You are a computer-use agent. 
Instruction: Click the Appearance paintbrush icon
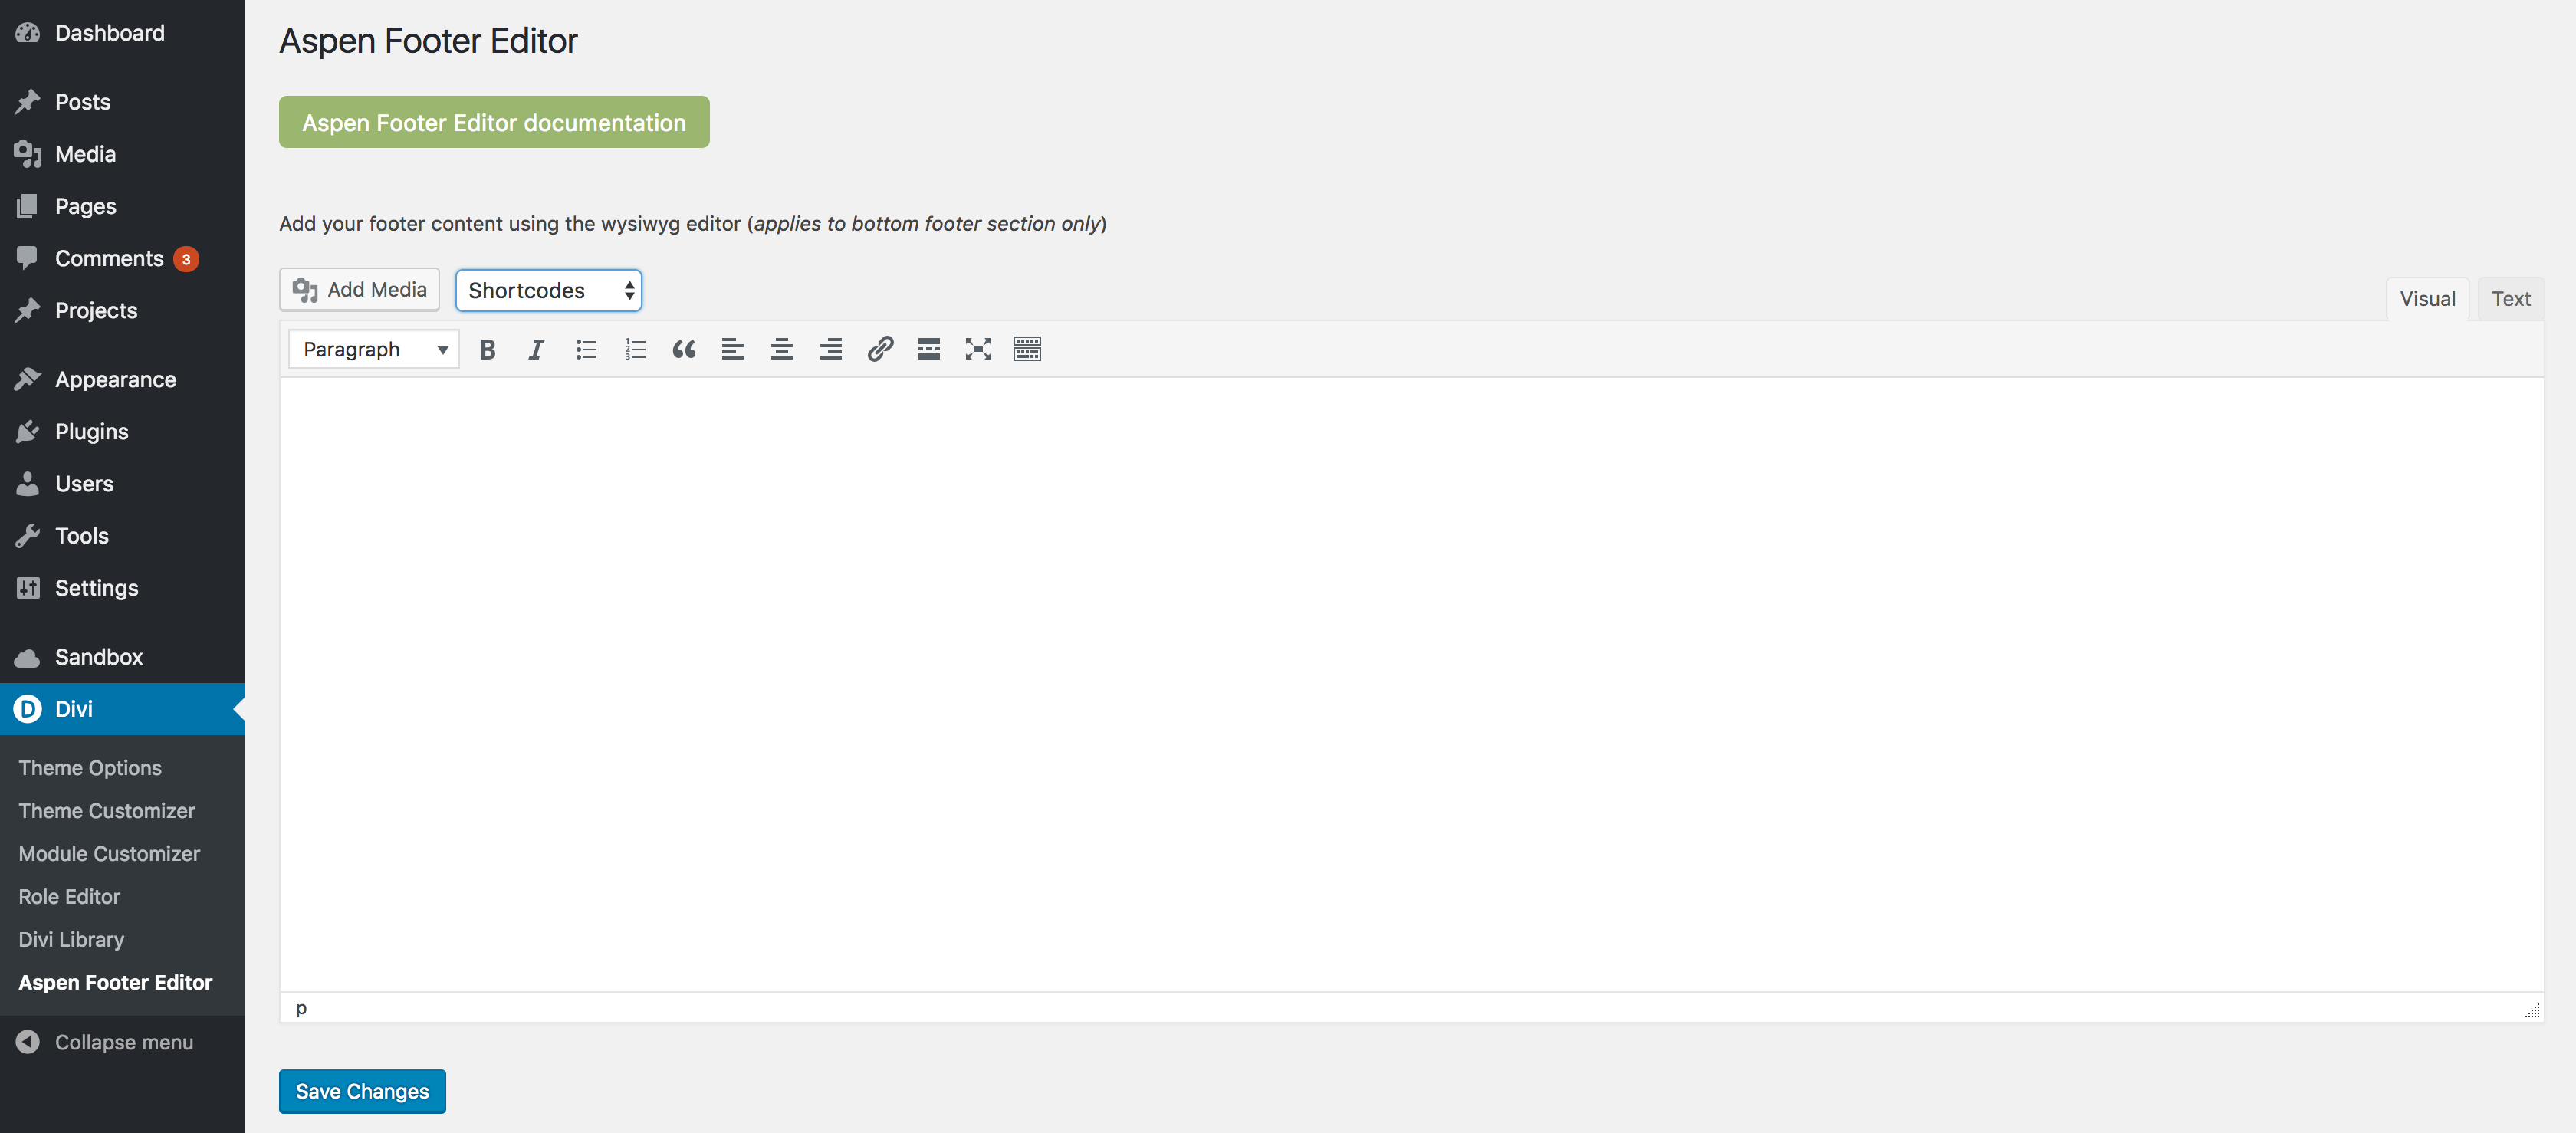click(x=28, y=380)
